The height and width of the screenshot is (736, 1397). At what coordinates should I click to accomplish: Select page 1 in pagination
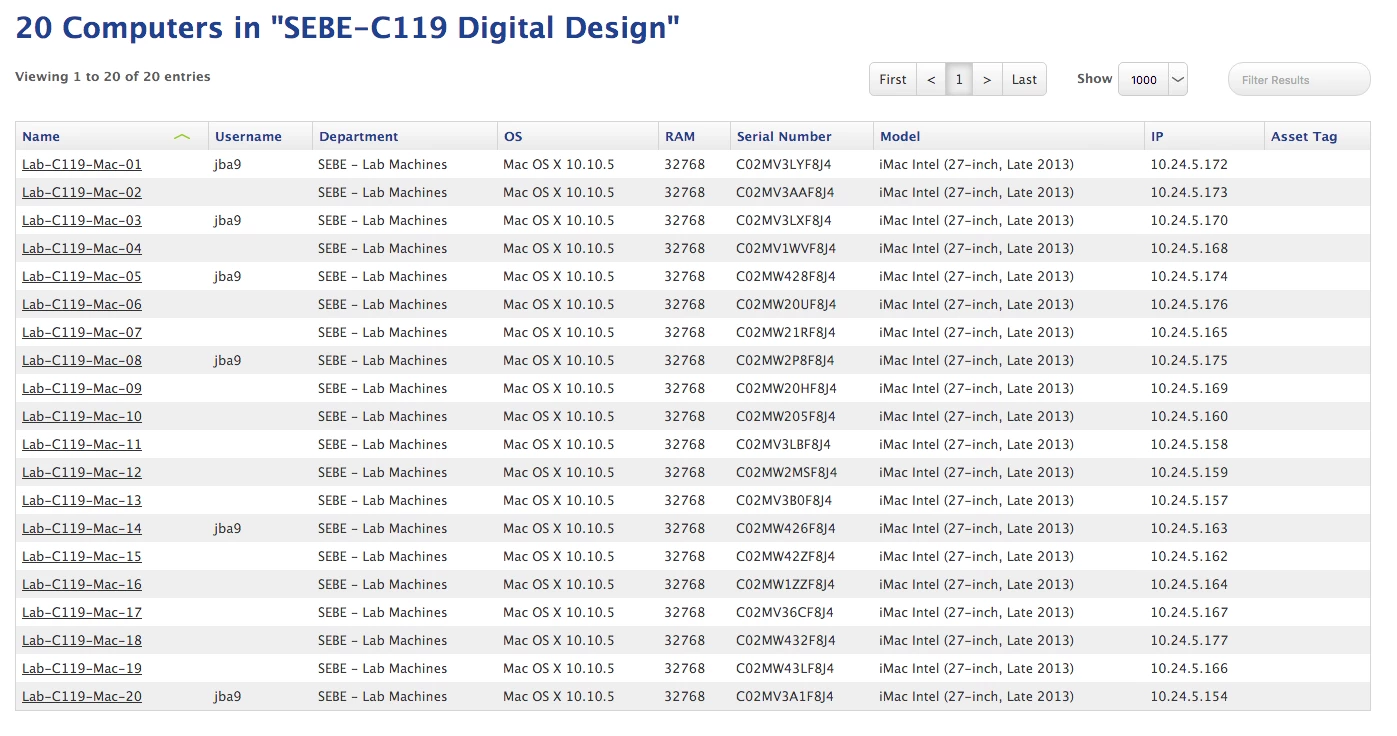(959, 80)
